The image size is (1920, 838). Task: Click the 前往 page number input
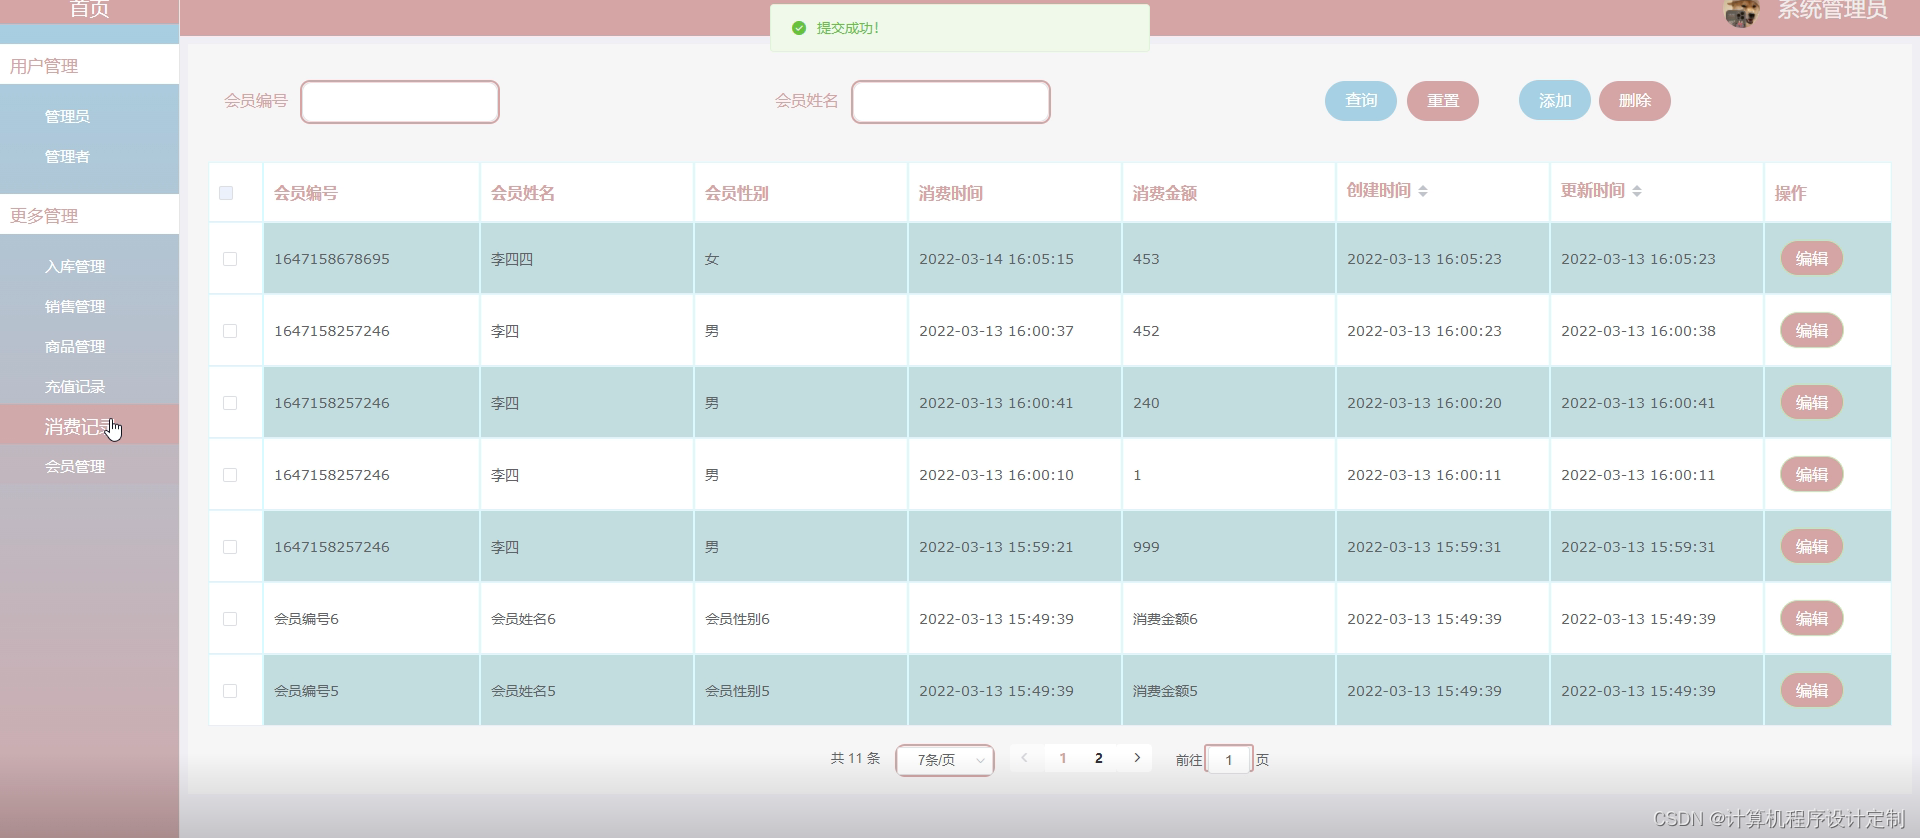click(1229, 760)
